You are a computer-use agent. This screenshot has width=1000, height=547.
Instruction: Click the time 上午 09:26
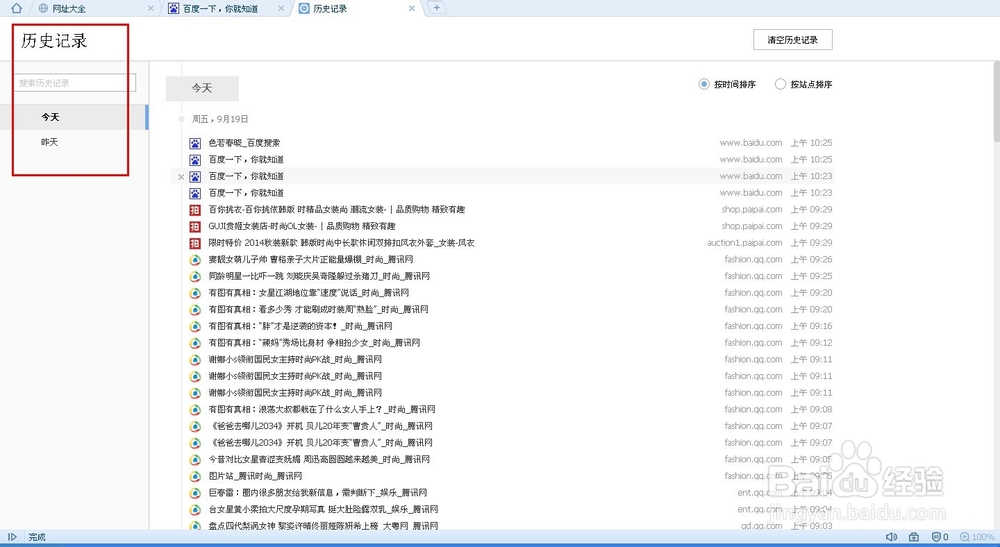[x=811, y=259]
